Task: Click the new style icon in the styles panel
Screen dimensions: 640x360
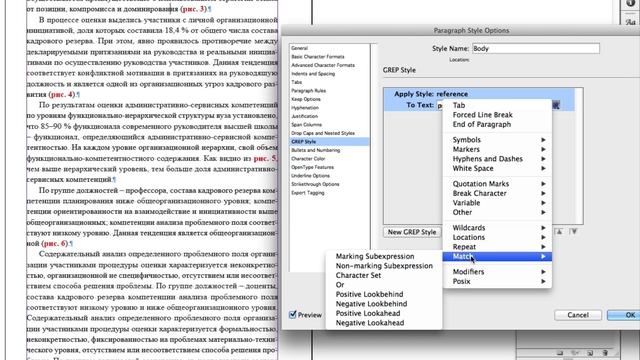Action: point(590,353)
